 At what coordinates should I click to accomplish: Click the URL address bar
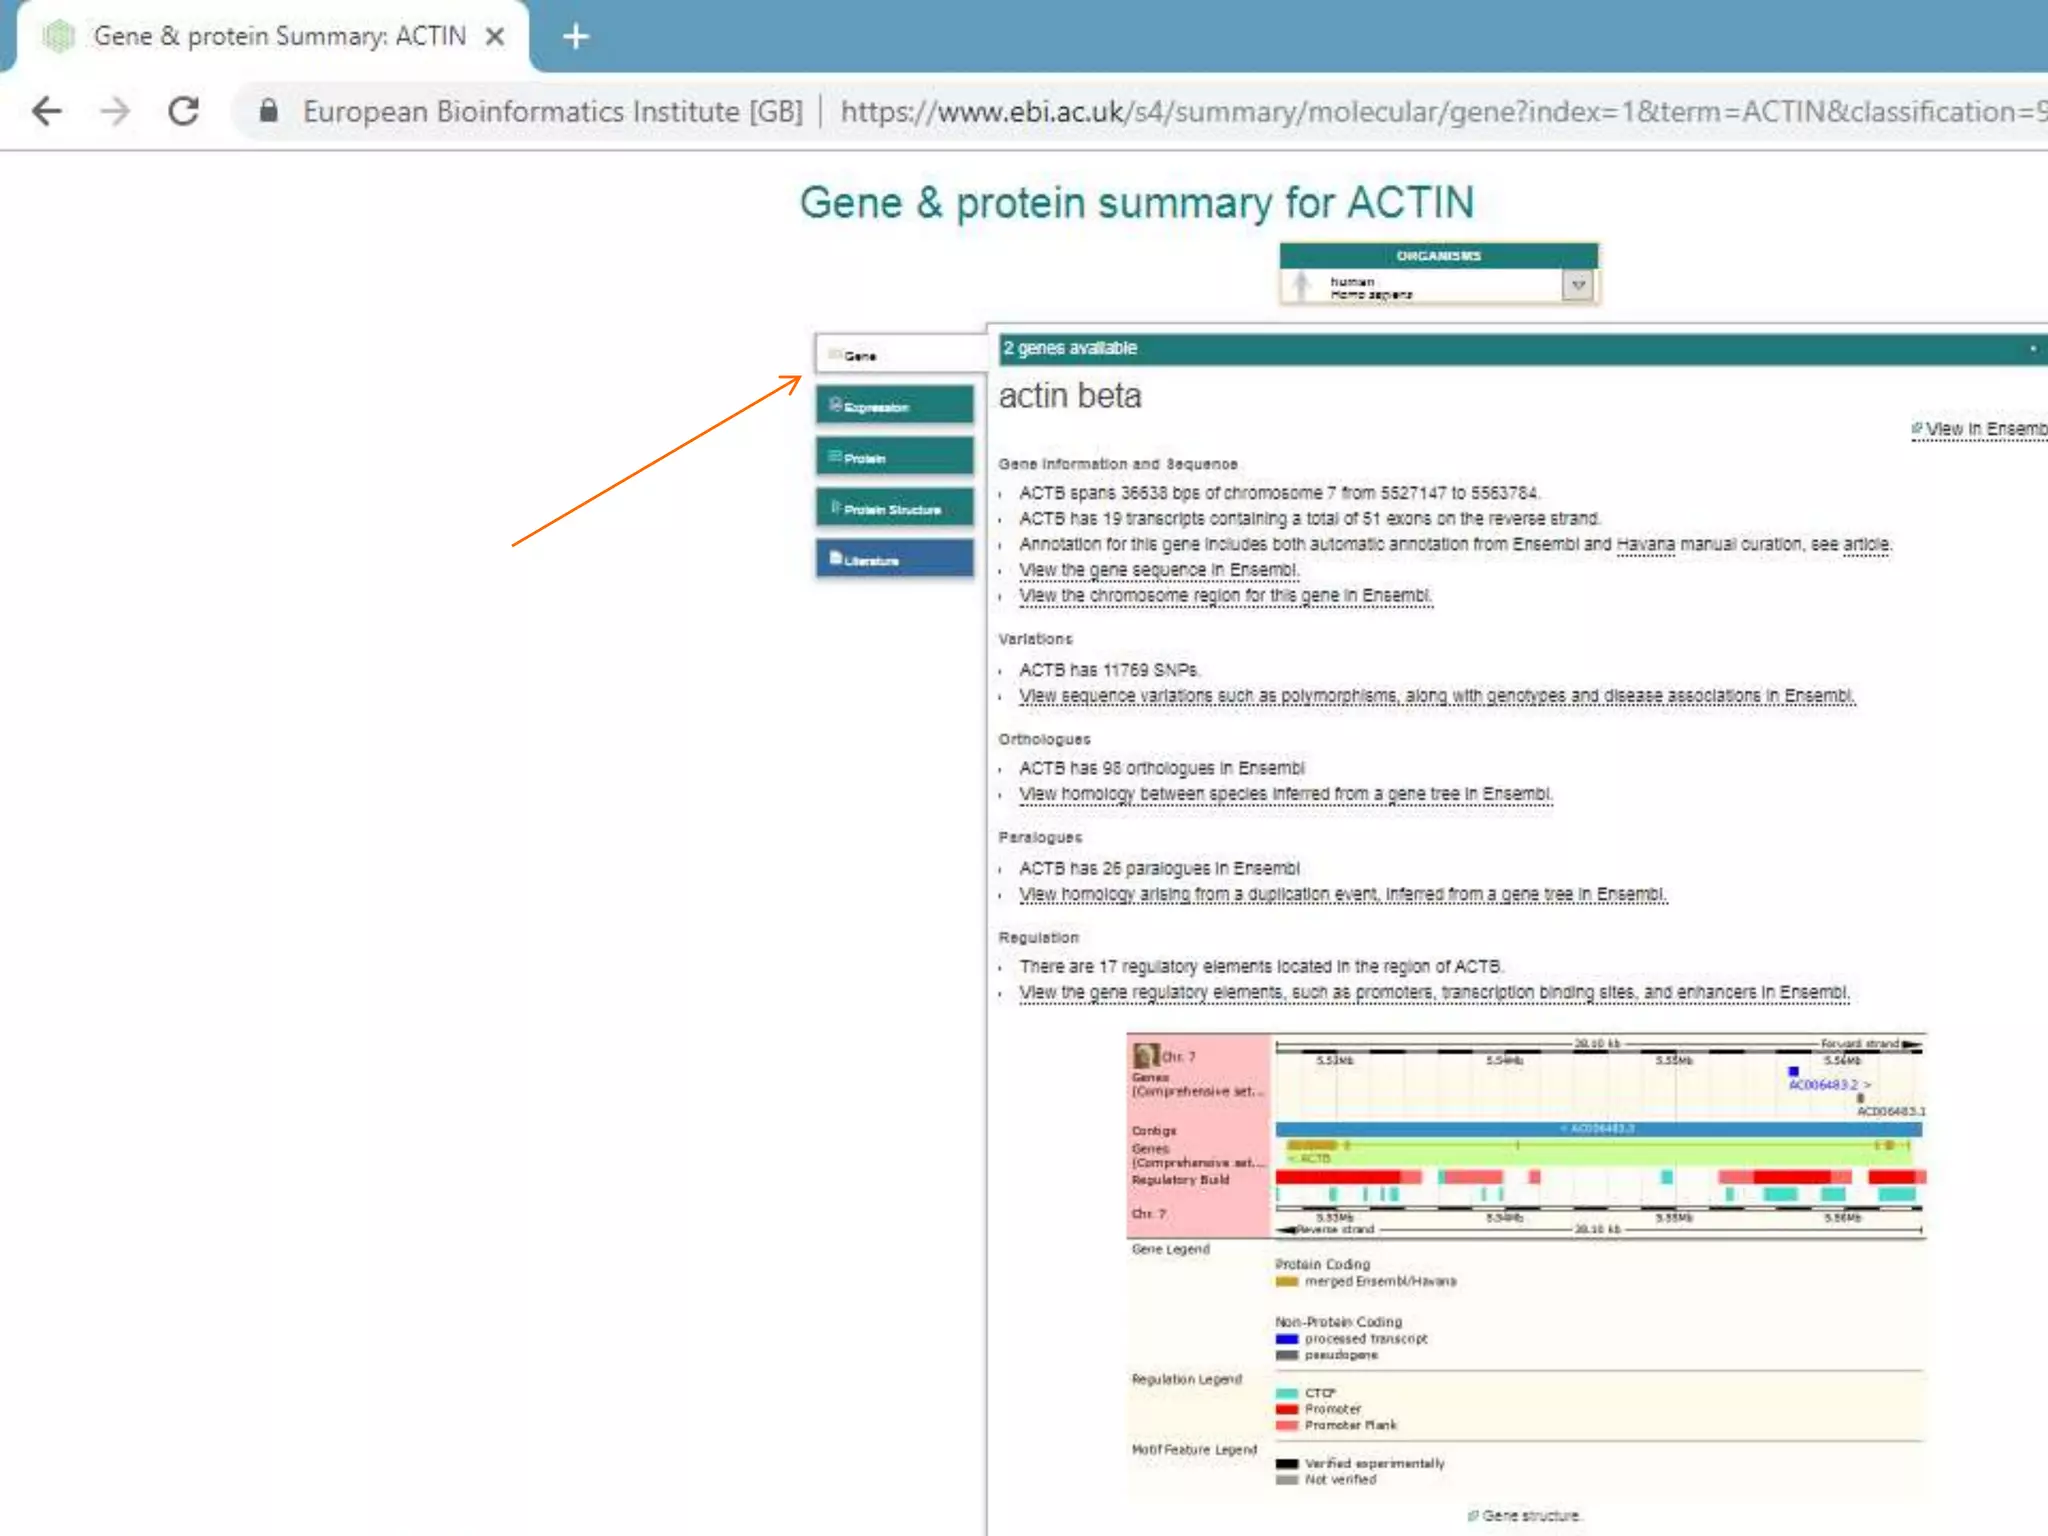1400,111
